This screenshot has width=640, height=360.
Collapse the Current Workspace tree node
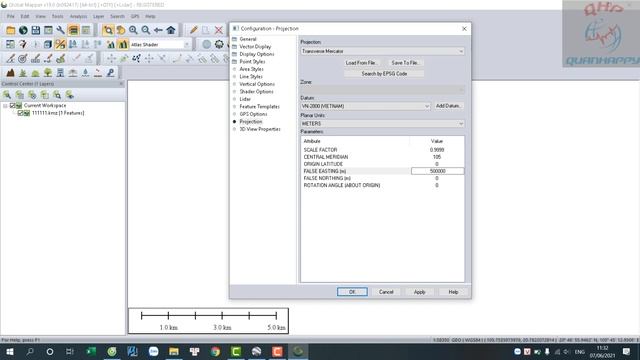click(5, 106)
